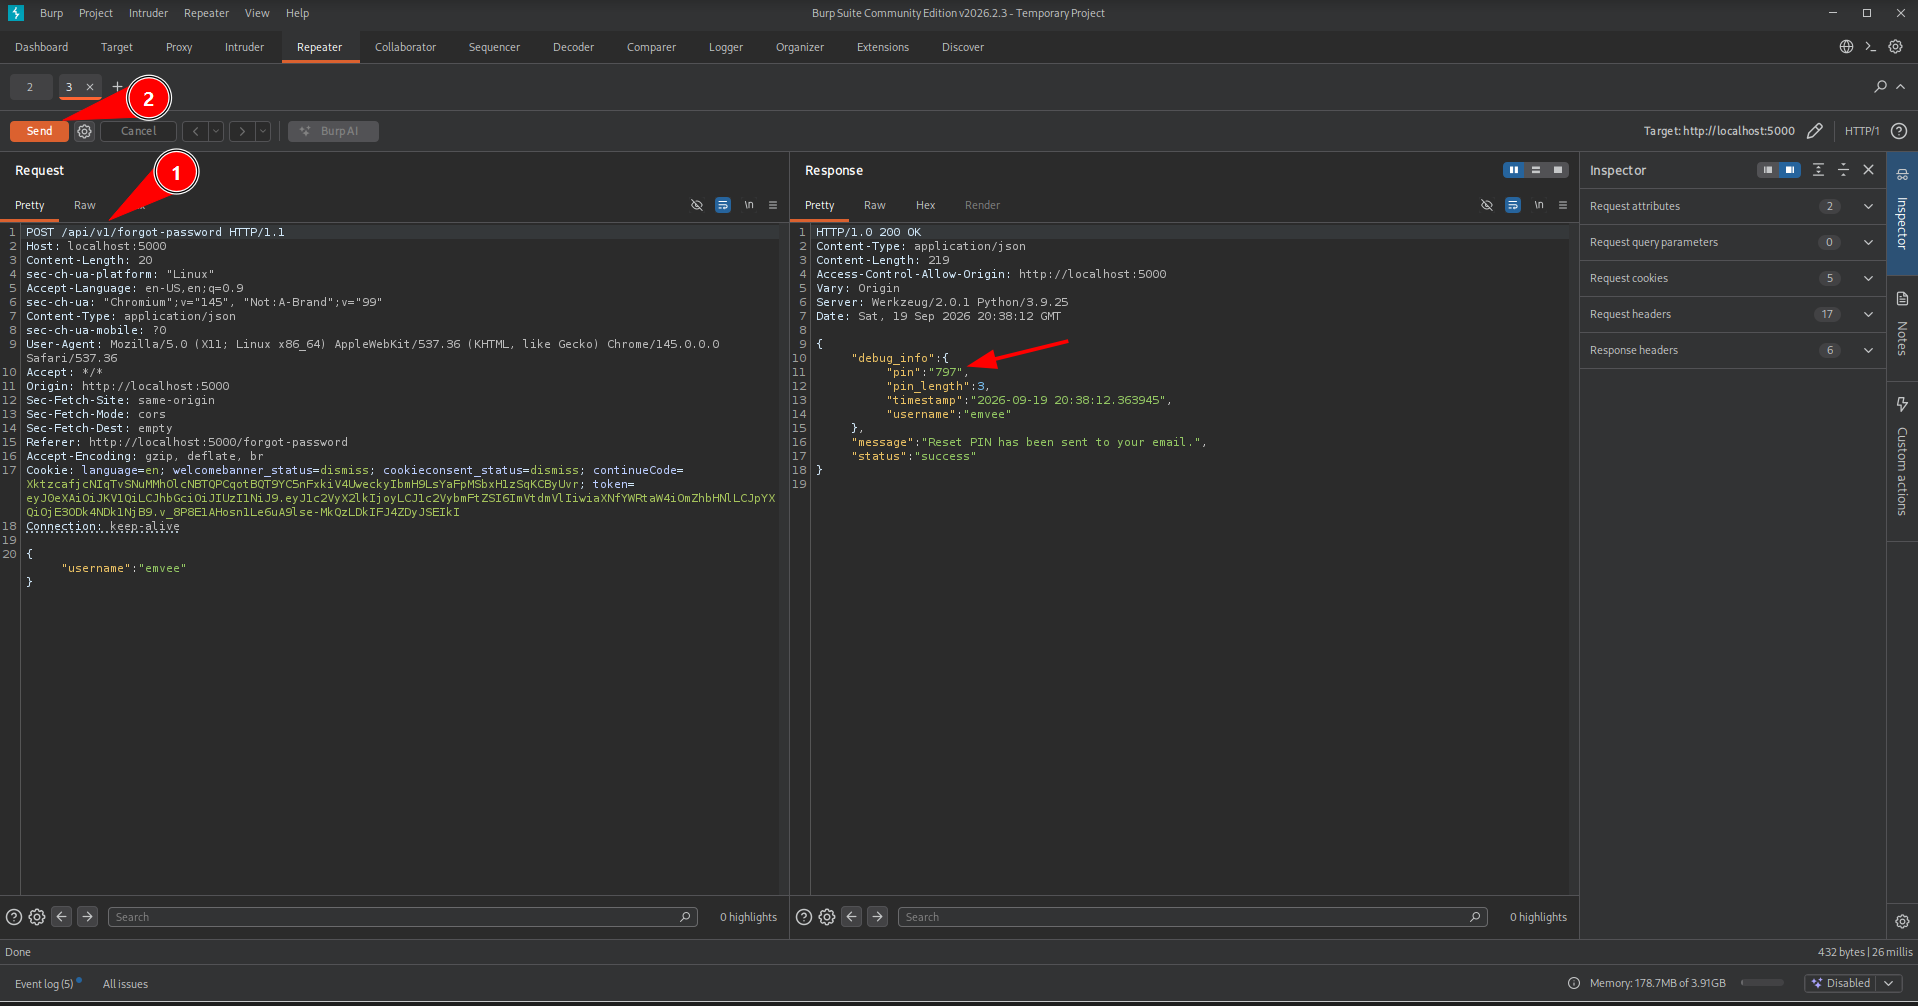Image resolution: width=1918 pixels, height=1006 pixels.
Task: Open Response search settings gear
Action: tap(827, 917)
